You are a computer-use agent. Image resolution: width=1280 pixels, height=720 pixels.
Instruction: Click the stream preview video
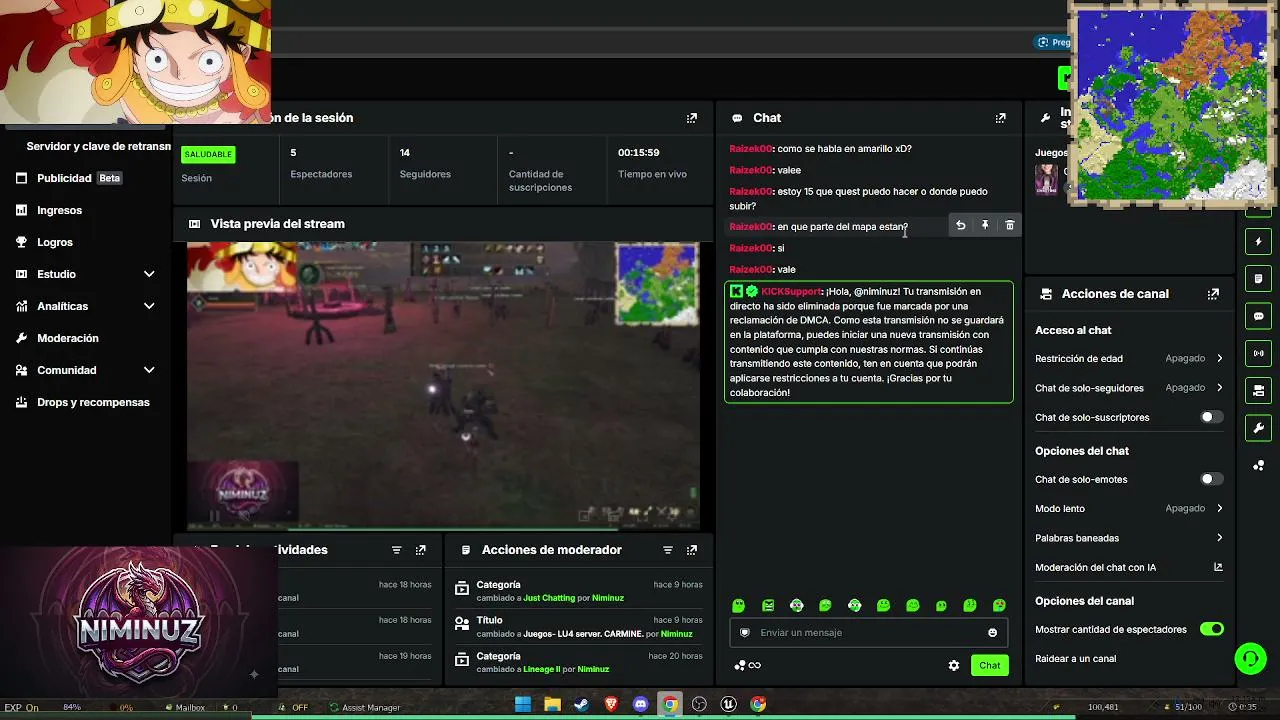(x=443, y=385)
